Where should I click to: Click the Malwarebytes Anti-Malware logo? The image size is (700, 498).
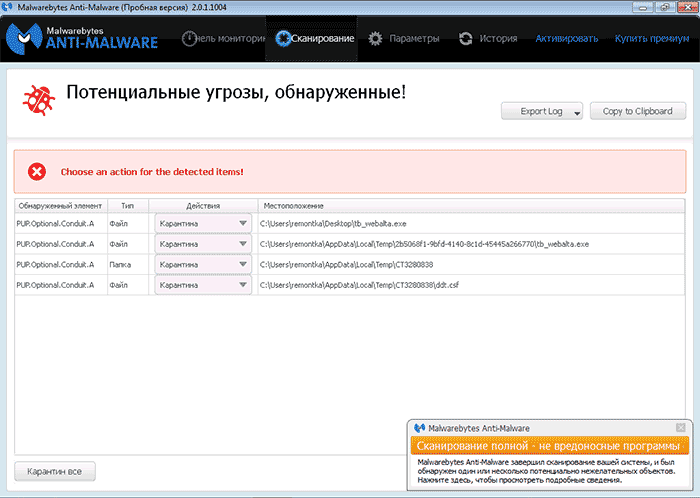[x=83, y=38]
